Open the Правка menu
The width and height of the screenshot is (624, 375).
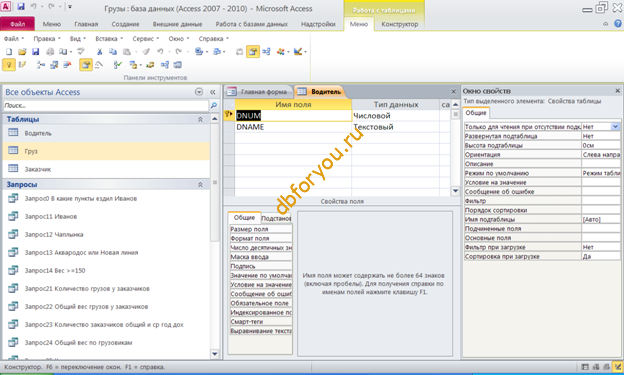pos(47,39)
